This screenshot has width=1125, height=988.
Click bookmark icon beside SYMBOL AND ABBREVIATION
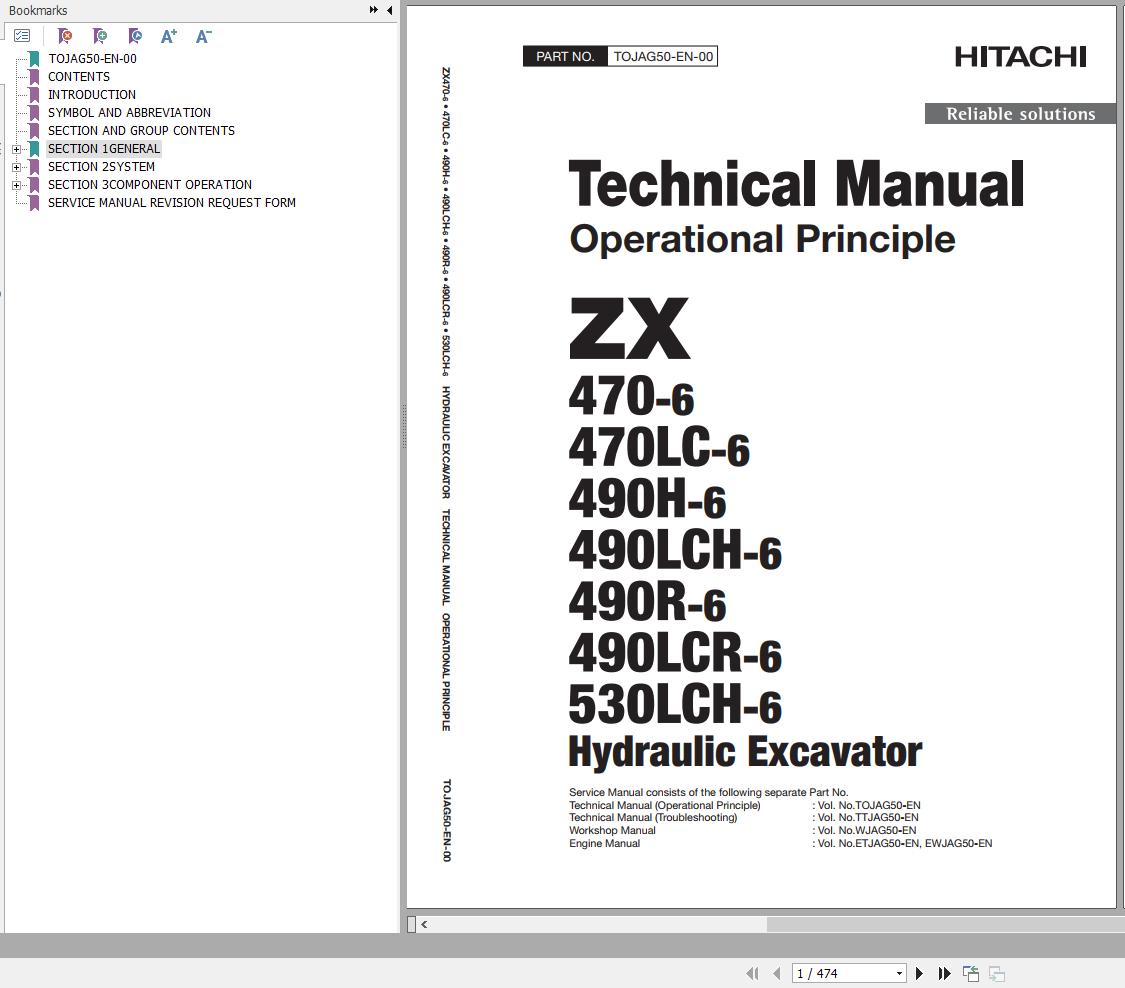[x=34, y=113]
